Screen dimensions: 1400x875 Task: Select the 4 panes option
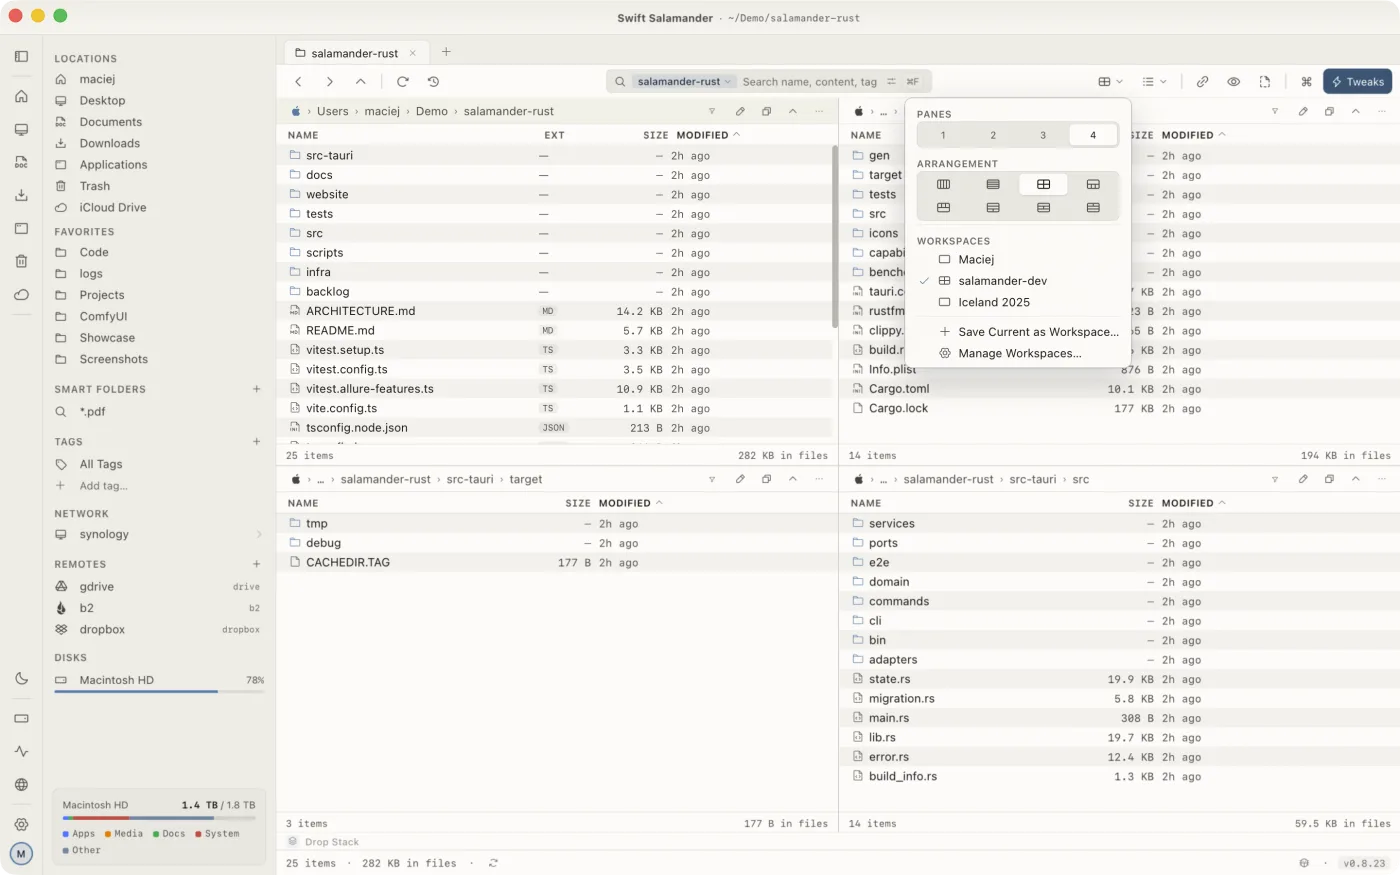click(x=1093, y=135)
